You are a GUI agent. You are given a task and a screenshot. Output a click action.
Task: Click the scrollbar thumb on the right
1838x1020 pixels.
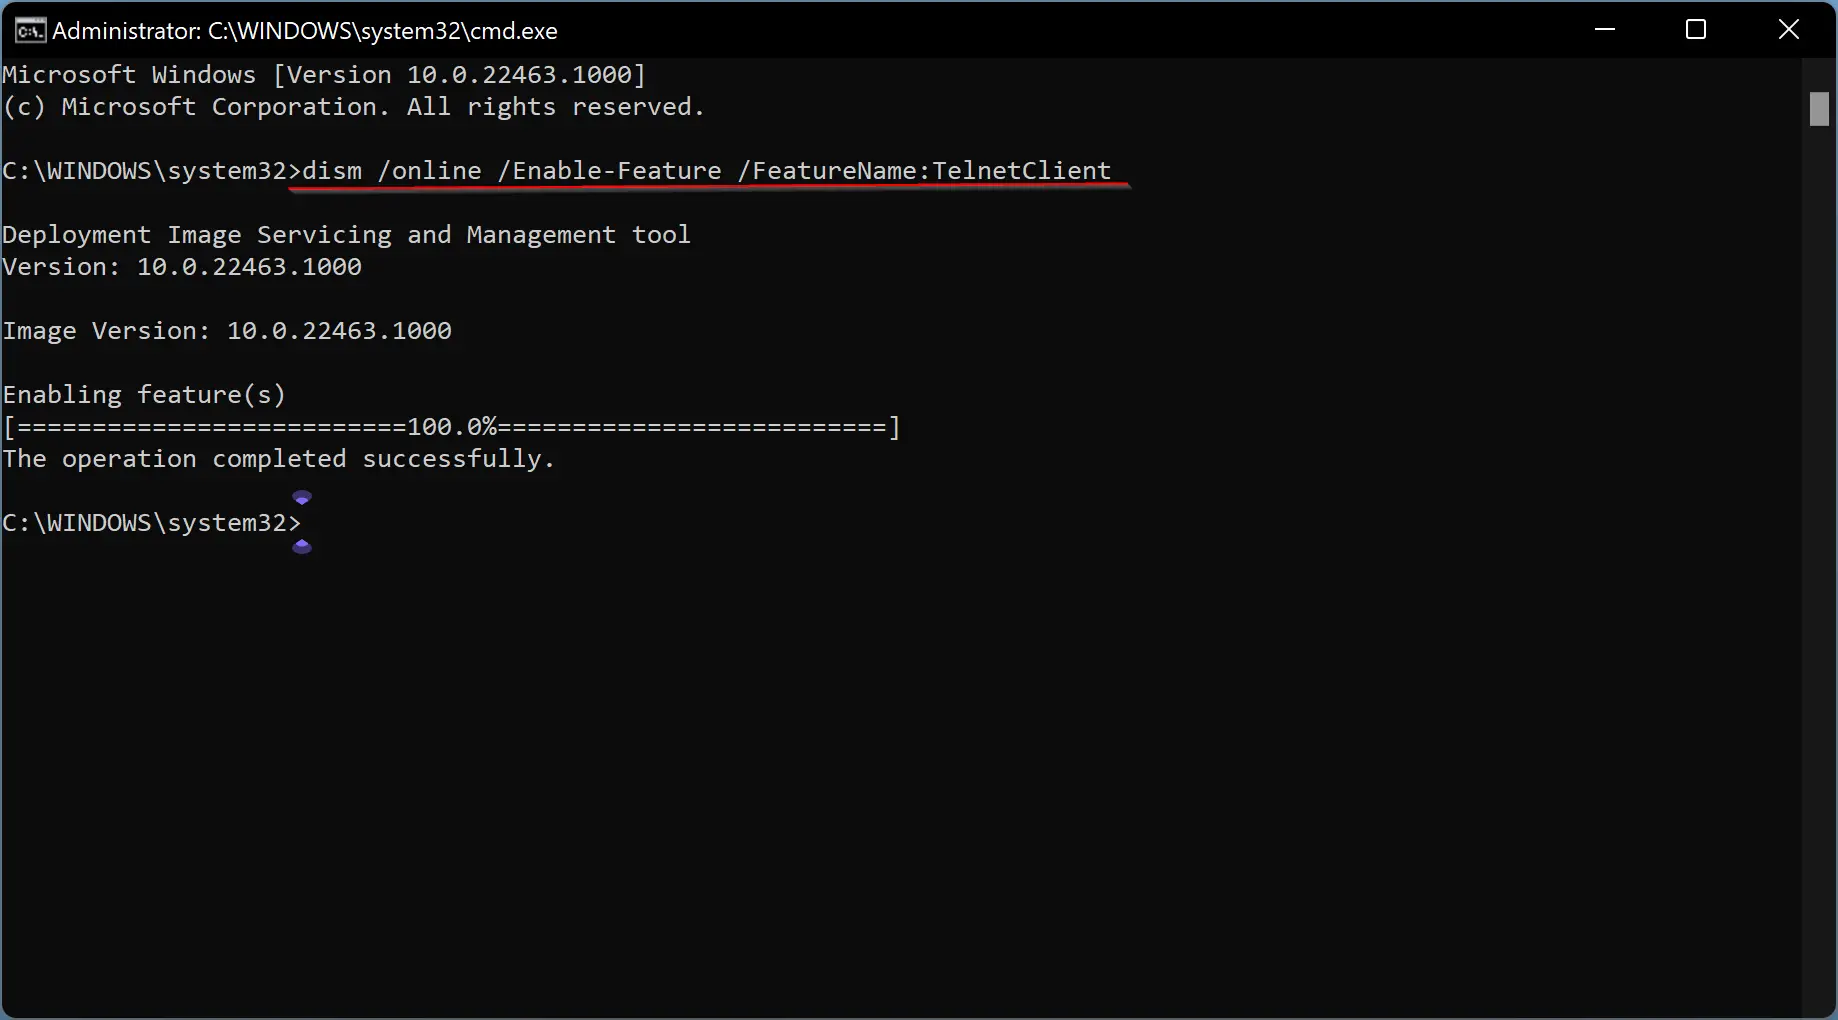click(1818, 109)
